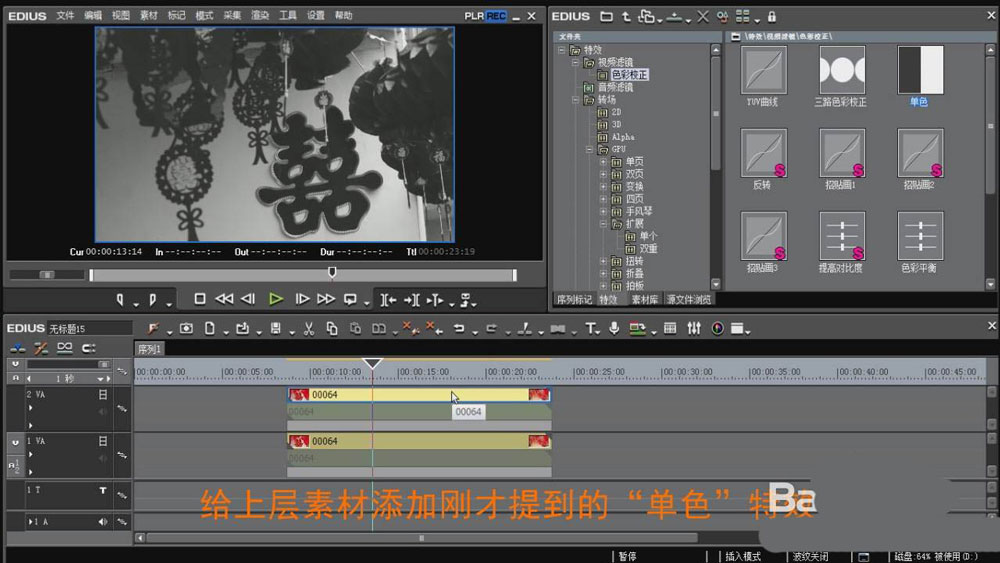Click the Fast Forward button
Screen dimensions: 1000x563
326,299
